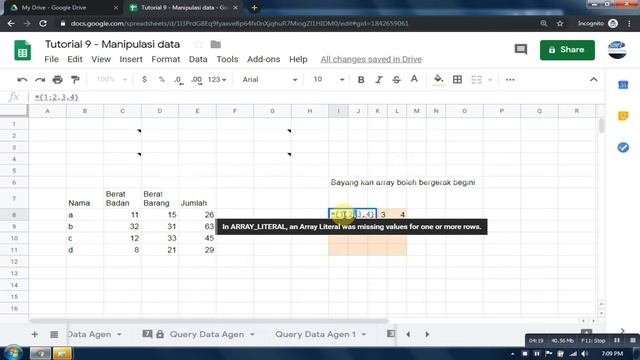The image size is (640, 360).
Task: Open the All sheets list icon
Action: click(x=54, y=334)
